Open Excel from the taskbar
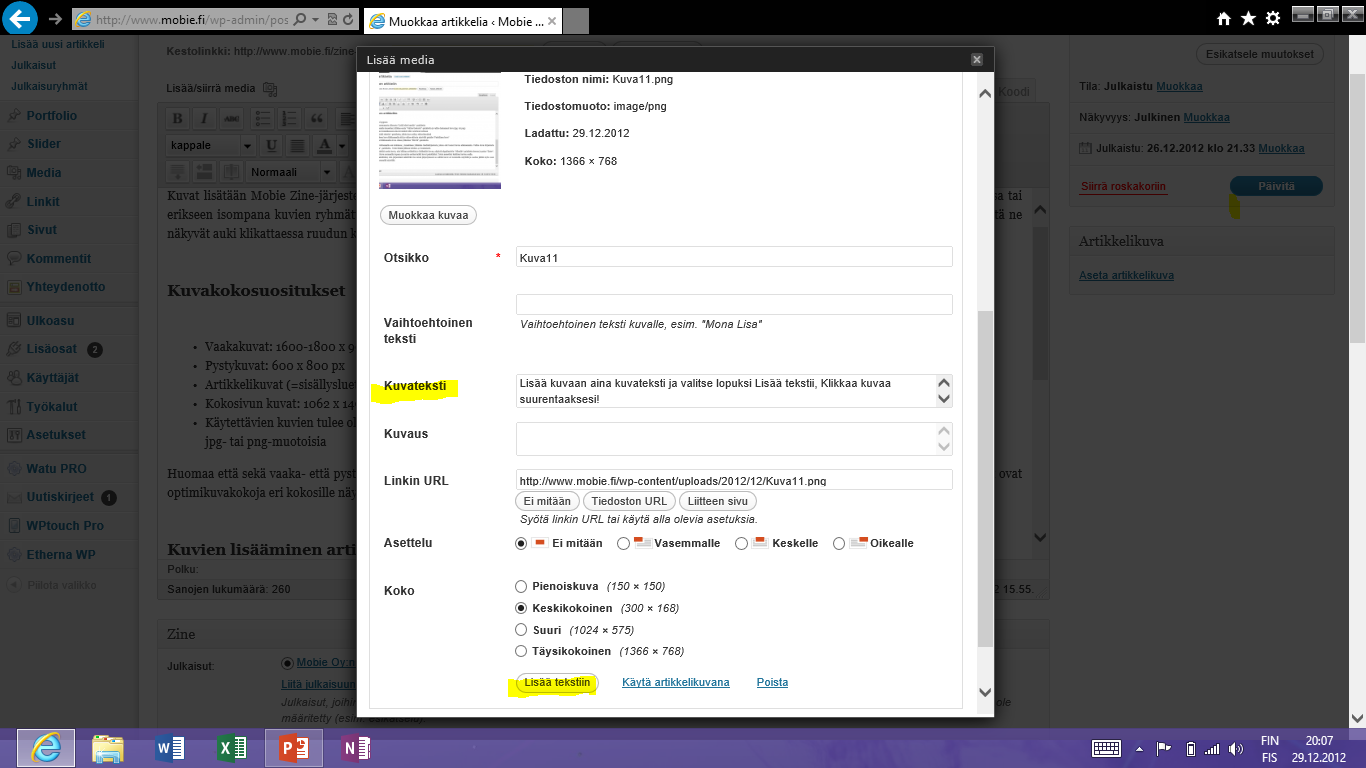Screen dimensions: 1366x768 coord(232,748)
